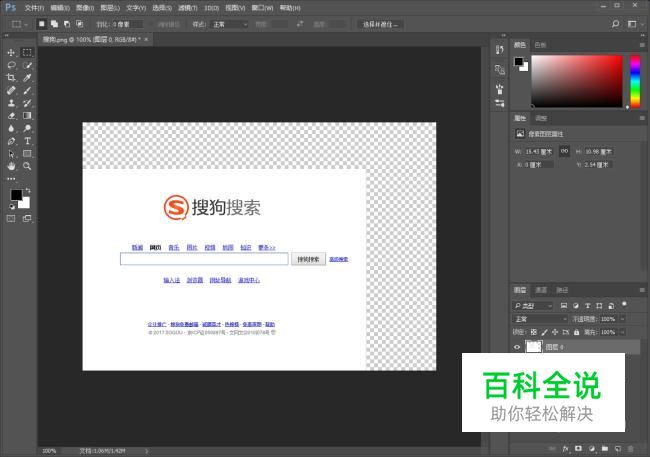Toggle the lock all layer button
Viewport: 650px width, 457px height.
tap(574, 331)
